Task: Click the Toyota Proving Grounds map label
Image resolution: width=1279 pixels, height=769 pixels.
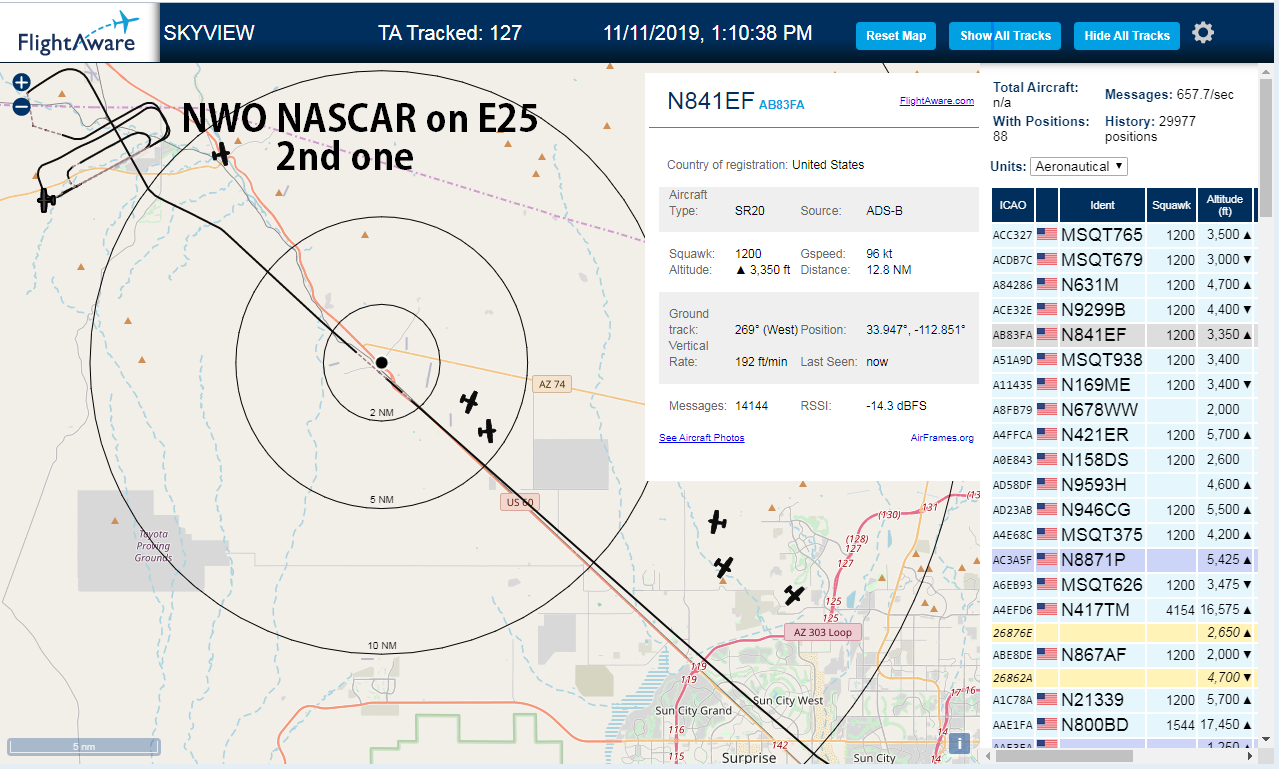Action: [x=154, y=546]
